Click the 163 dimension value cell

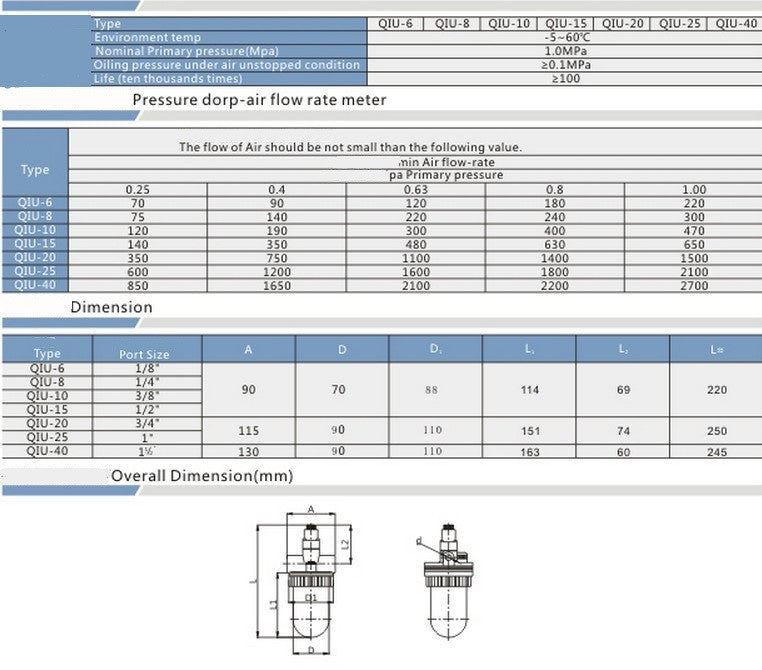[x=531, y=451]
